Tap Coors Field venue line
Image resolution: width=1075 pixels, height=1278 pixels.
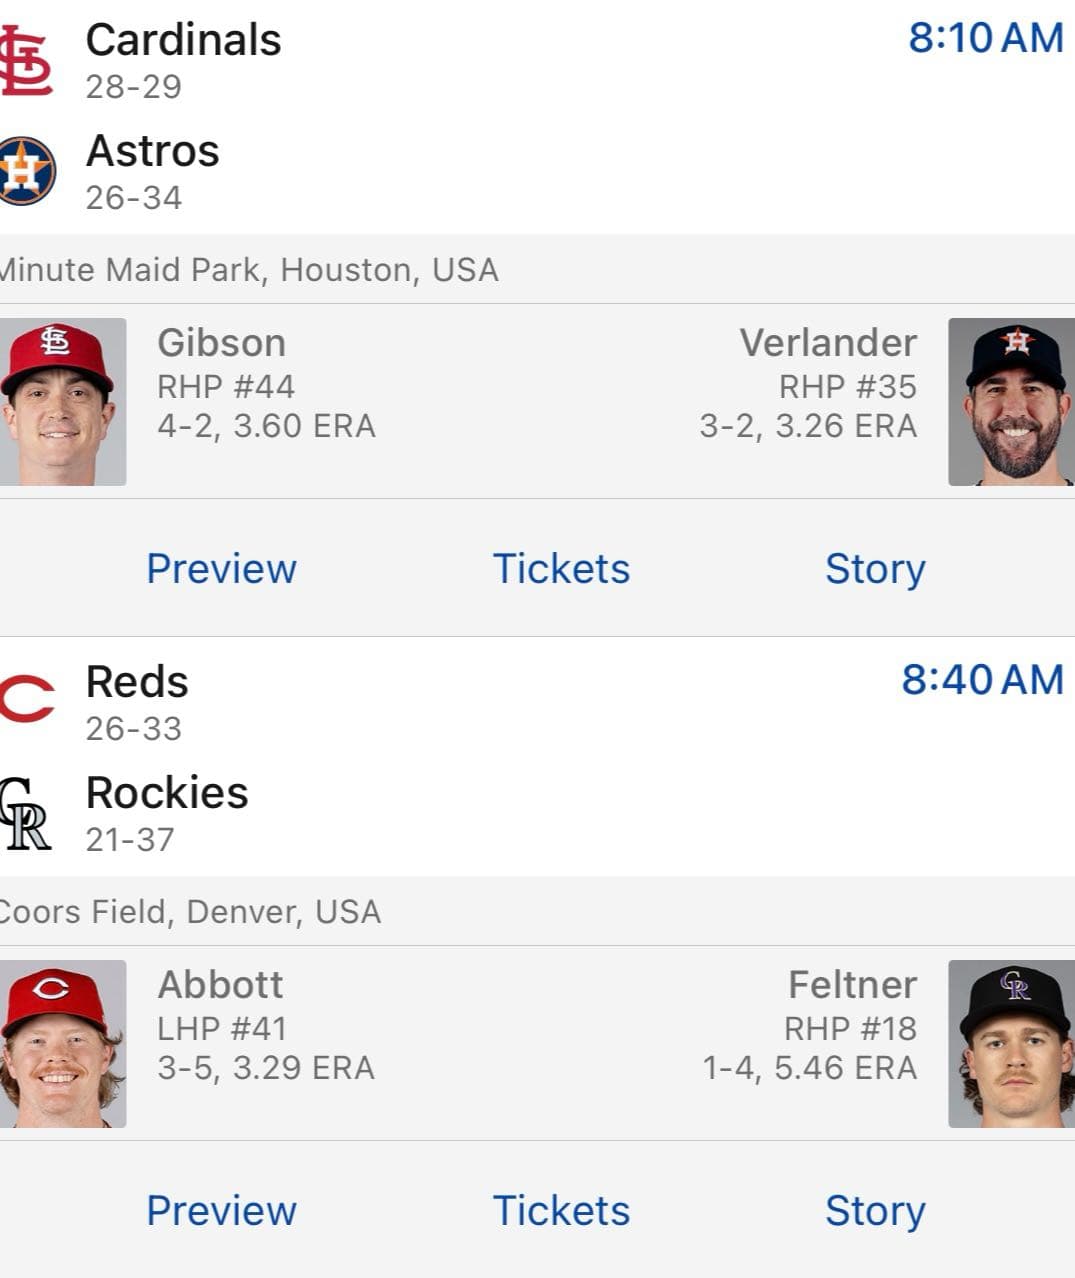point(190,912)
